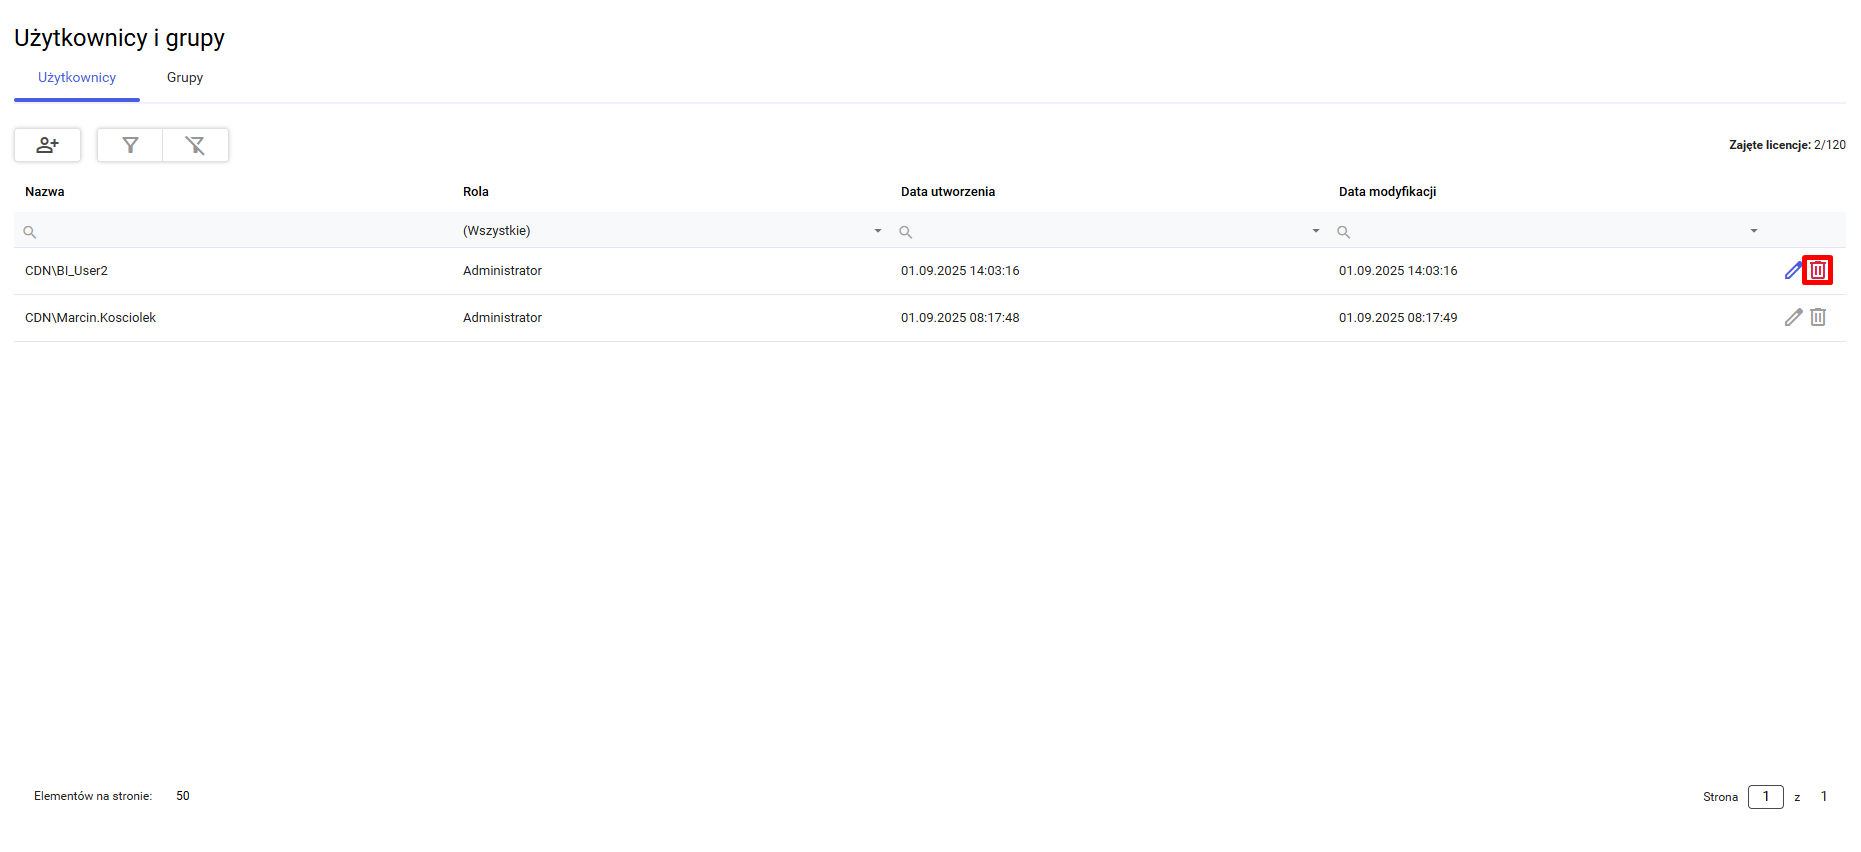This screenshot has width=1861, height=852.
Task: Click the apply filter funnel icon
Action: point(130,145)
